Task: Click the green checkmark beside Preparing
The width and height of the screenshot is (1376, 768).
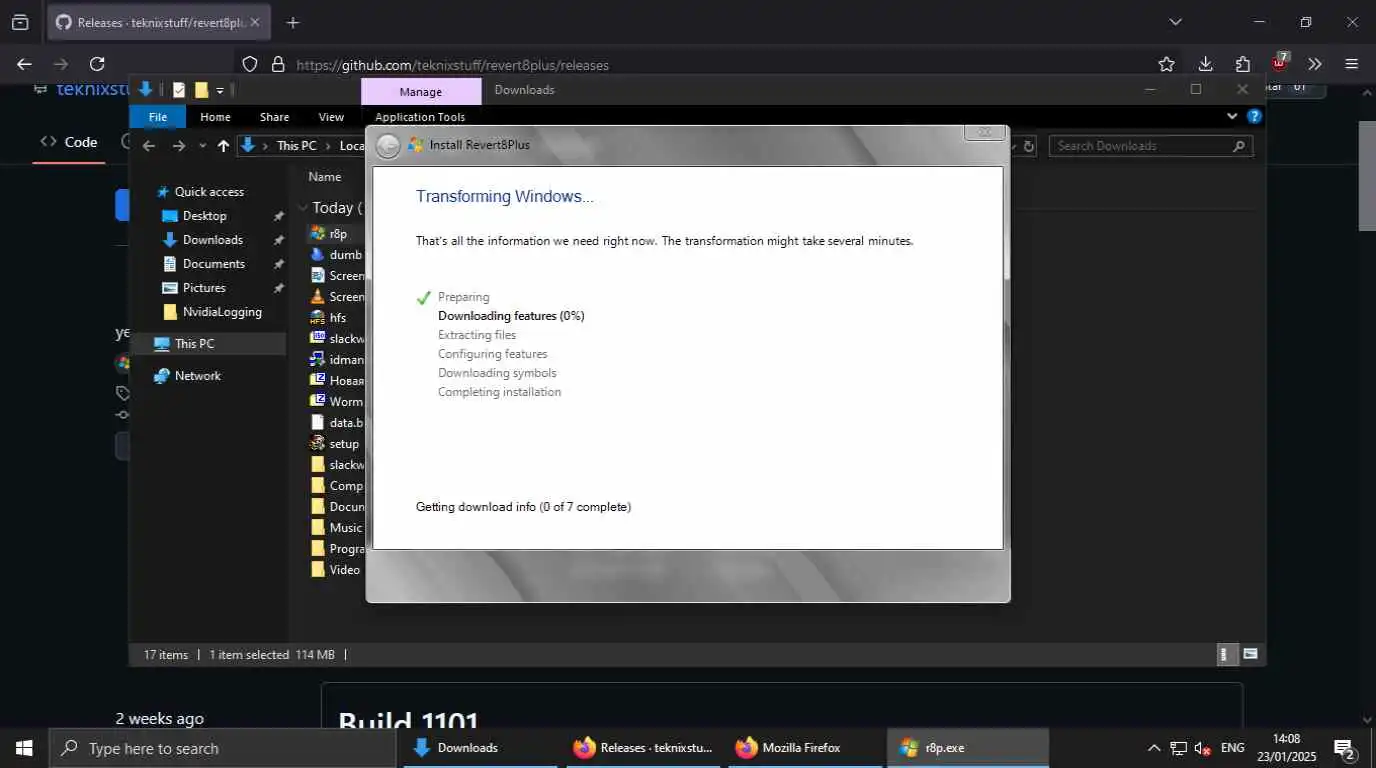Action: (x=424, y=298)
